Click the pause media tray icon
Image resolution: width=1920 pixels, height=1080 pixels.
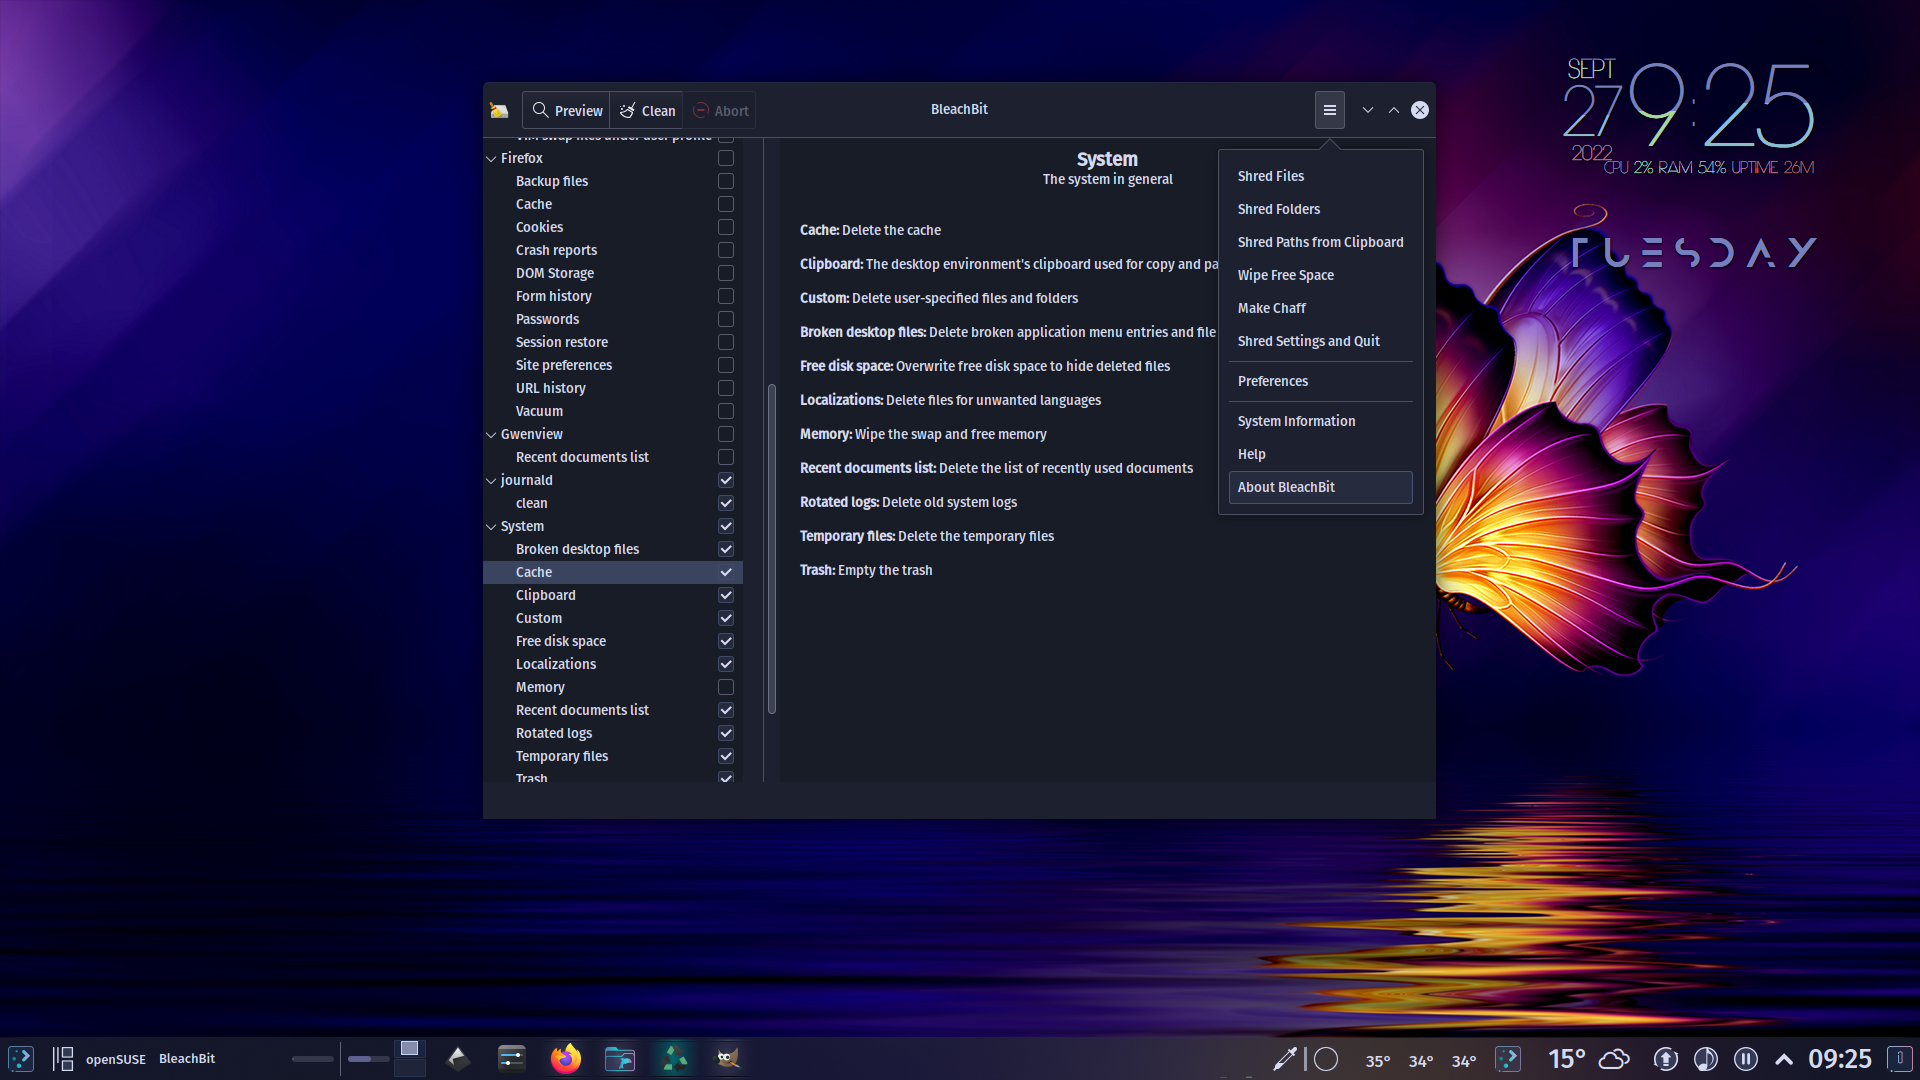point(1746,1059)
